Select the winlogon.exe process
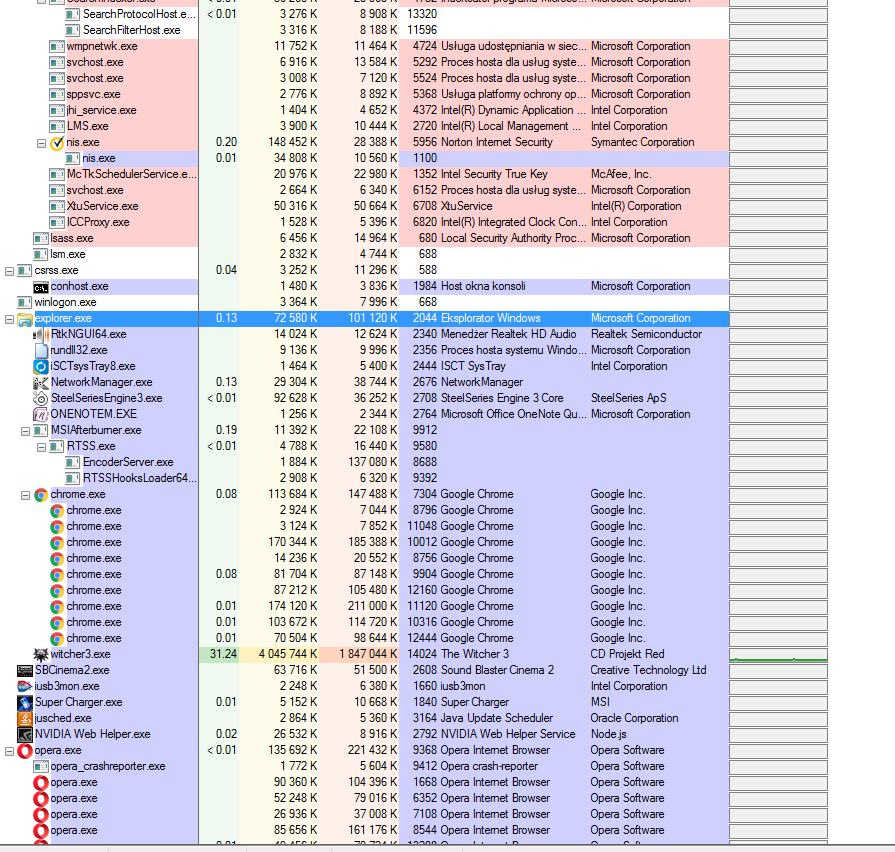The image size is (895, 852). (x=364, y=302)
